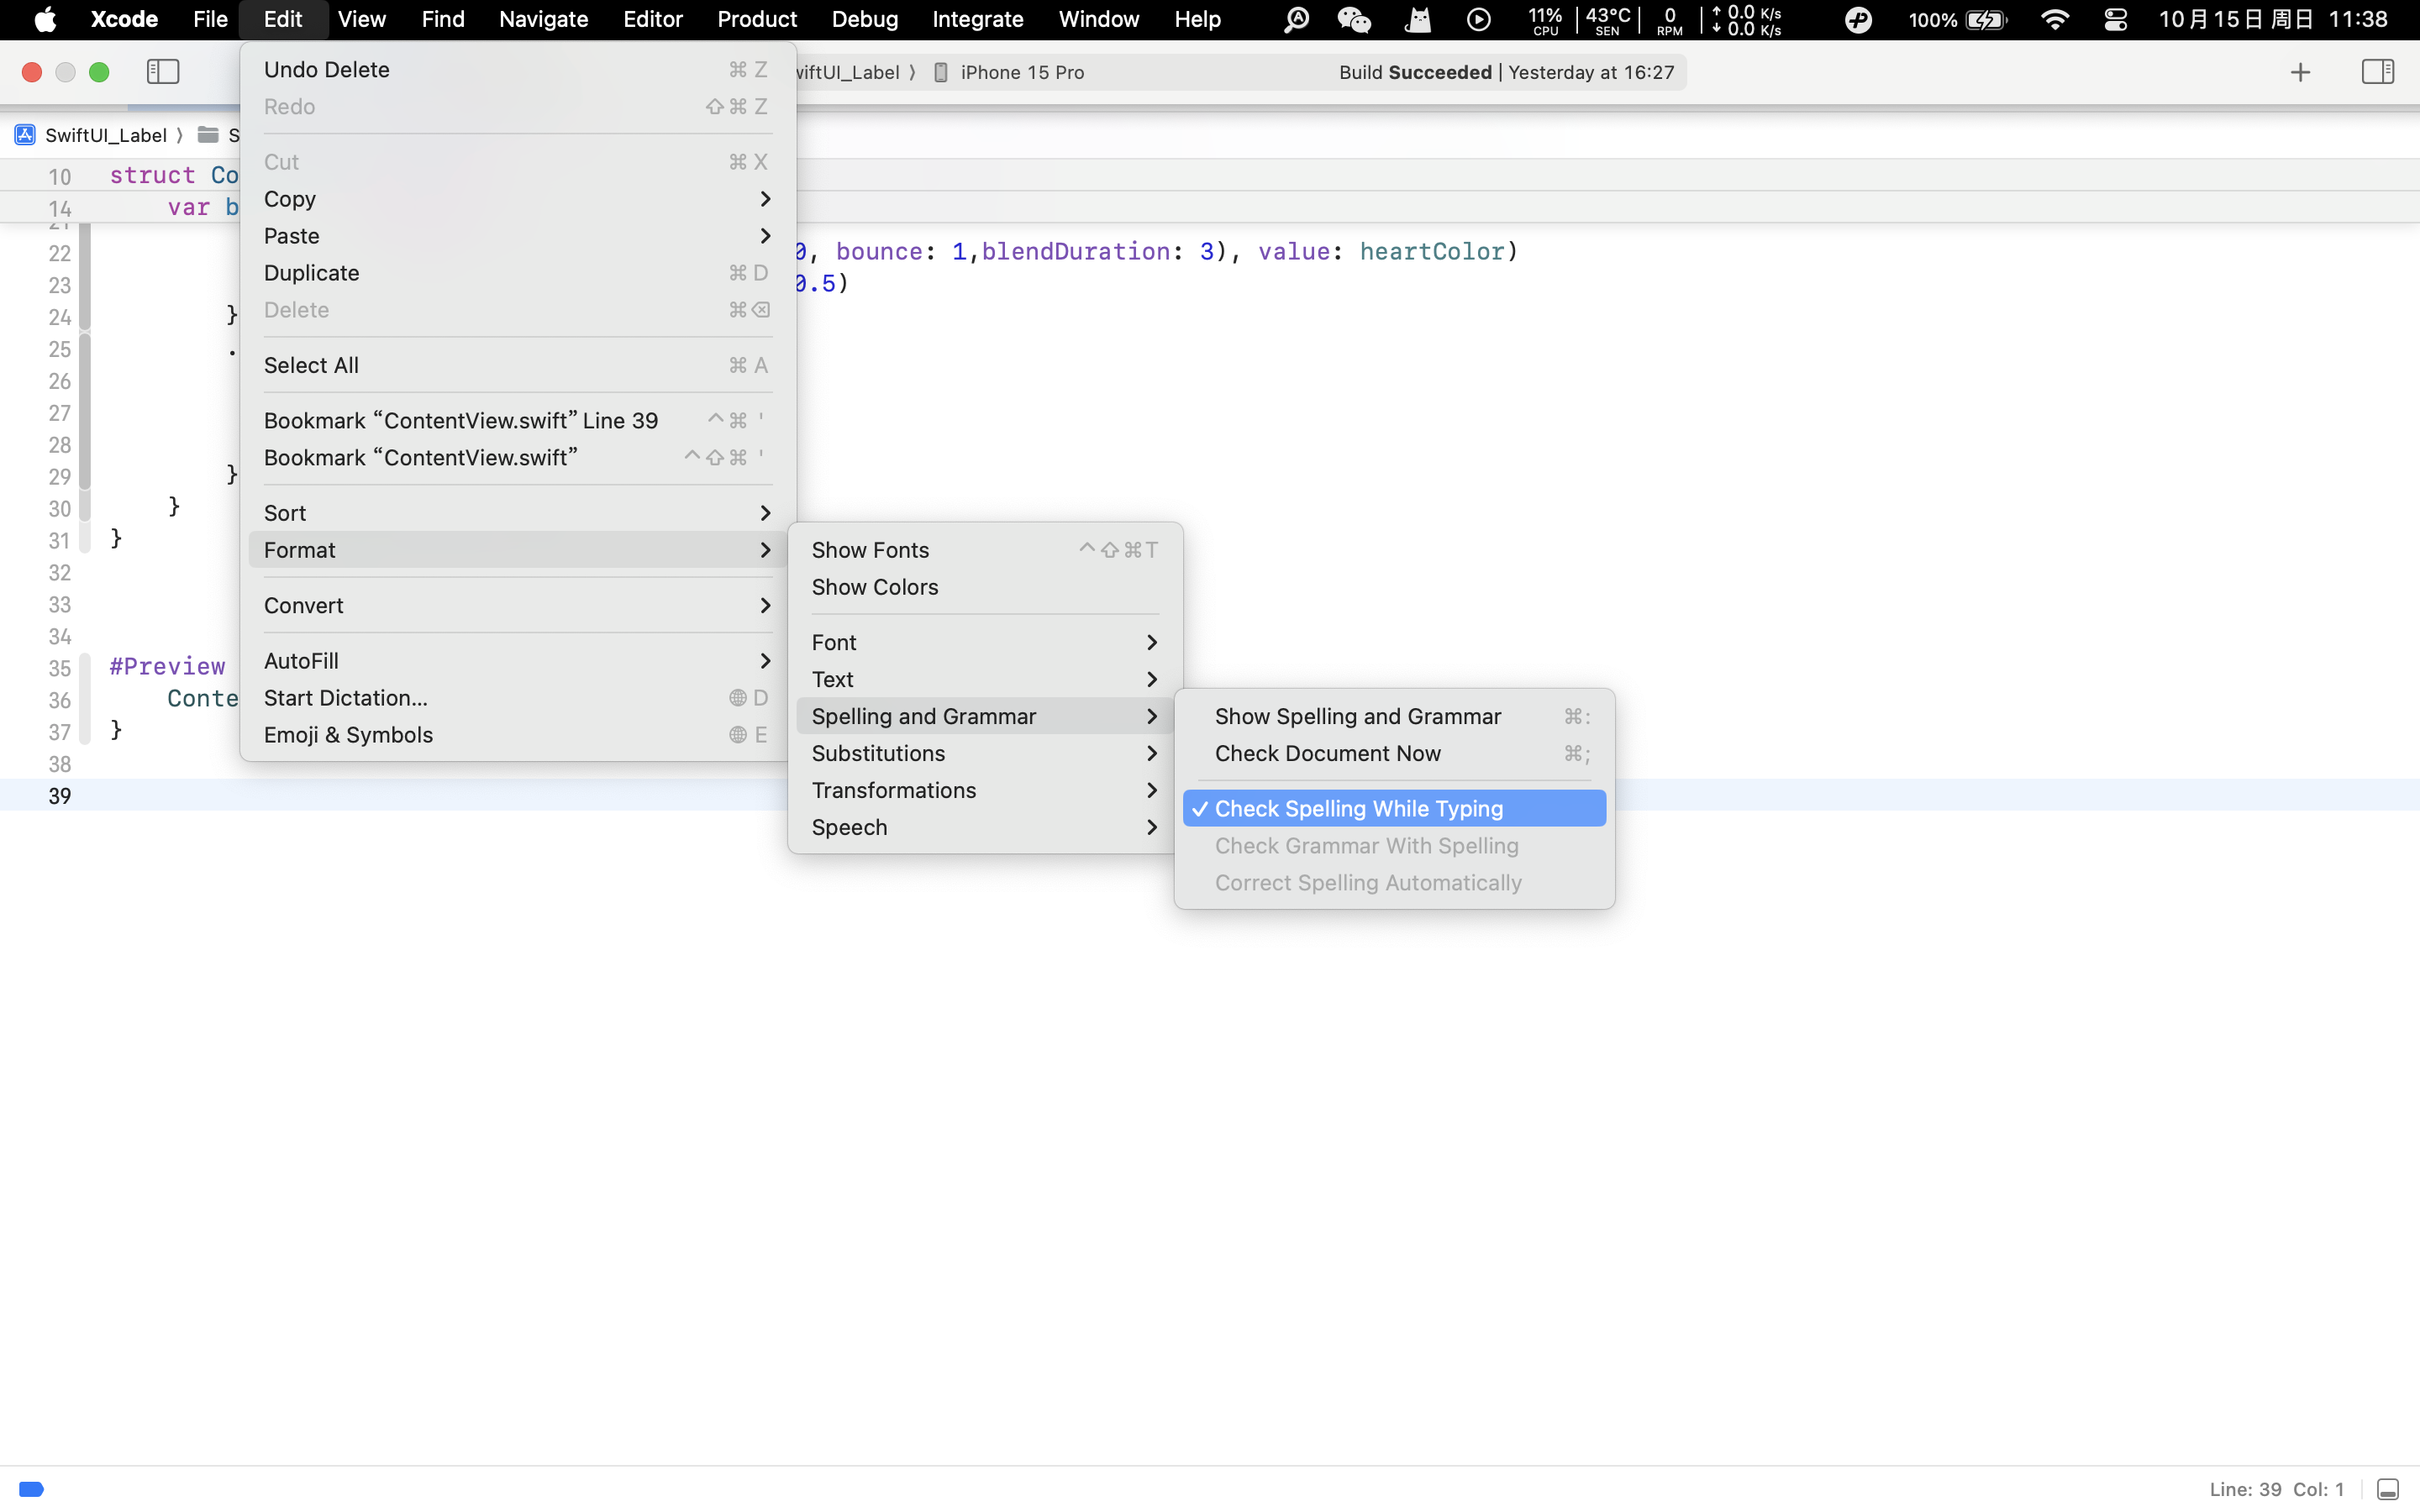The height and width of the screenshot is (1512, 2420).
Task: Click Show Spelling and Grammar
Action: [1357, 716]
